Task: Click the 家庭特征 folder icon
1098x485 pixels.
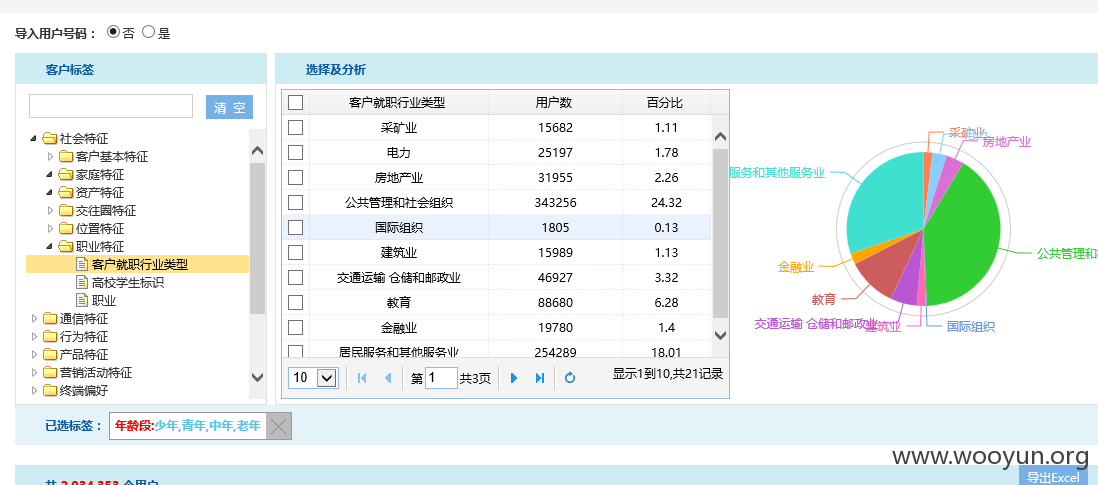Action: point(66,174)
